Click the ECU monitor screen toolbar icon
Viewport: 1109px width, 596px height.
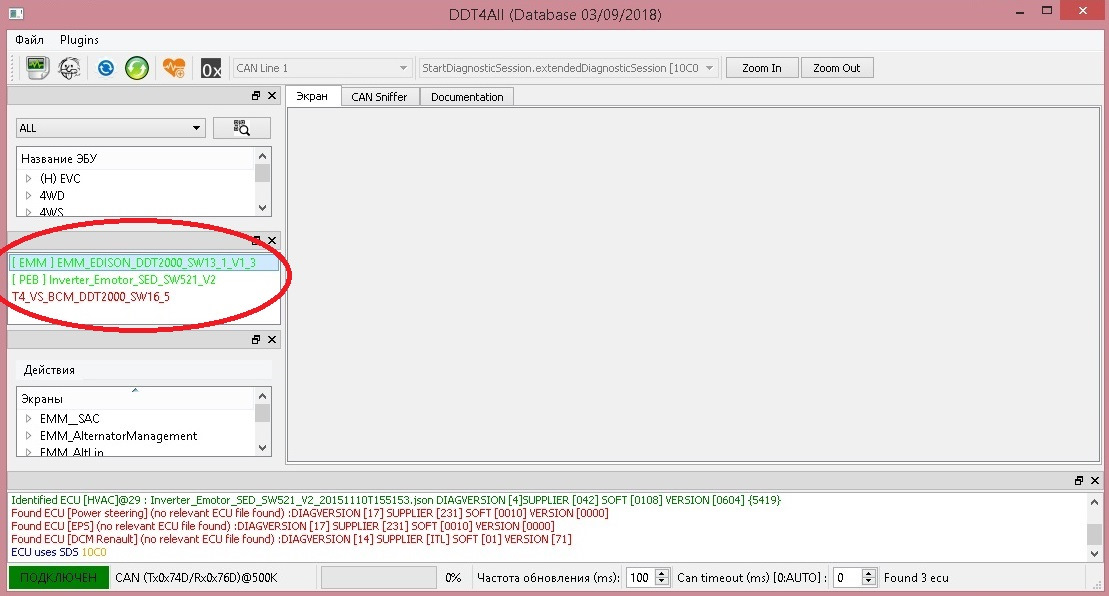(37, 68)
